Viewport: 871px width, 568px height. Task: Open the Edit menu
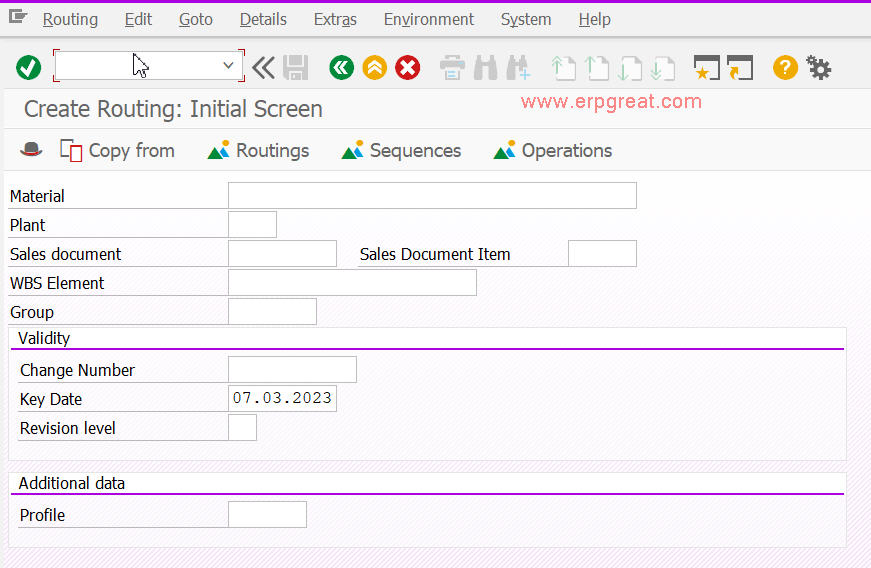[138, 19]
